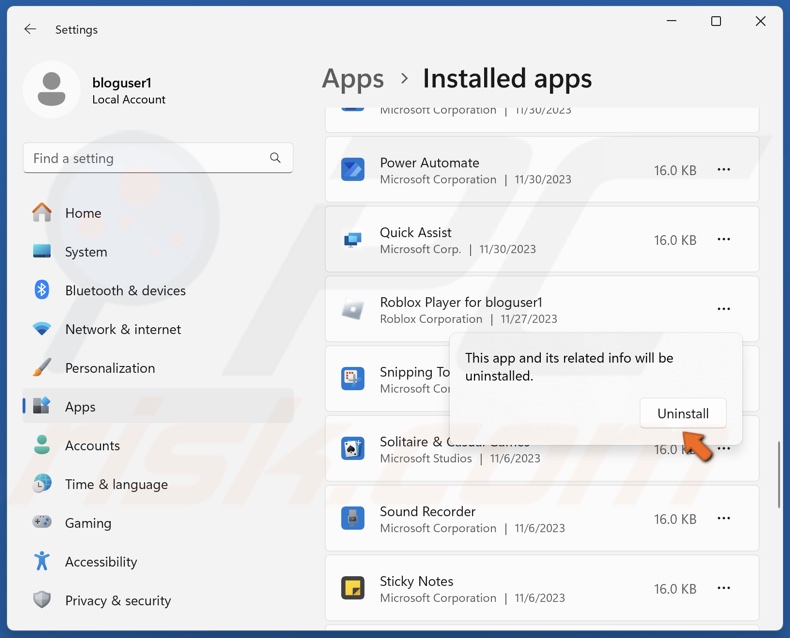Click the back arrow in Settings
This screenshot has height=638, width=790.
[30, 29]
